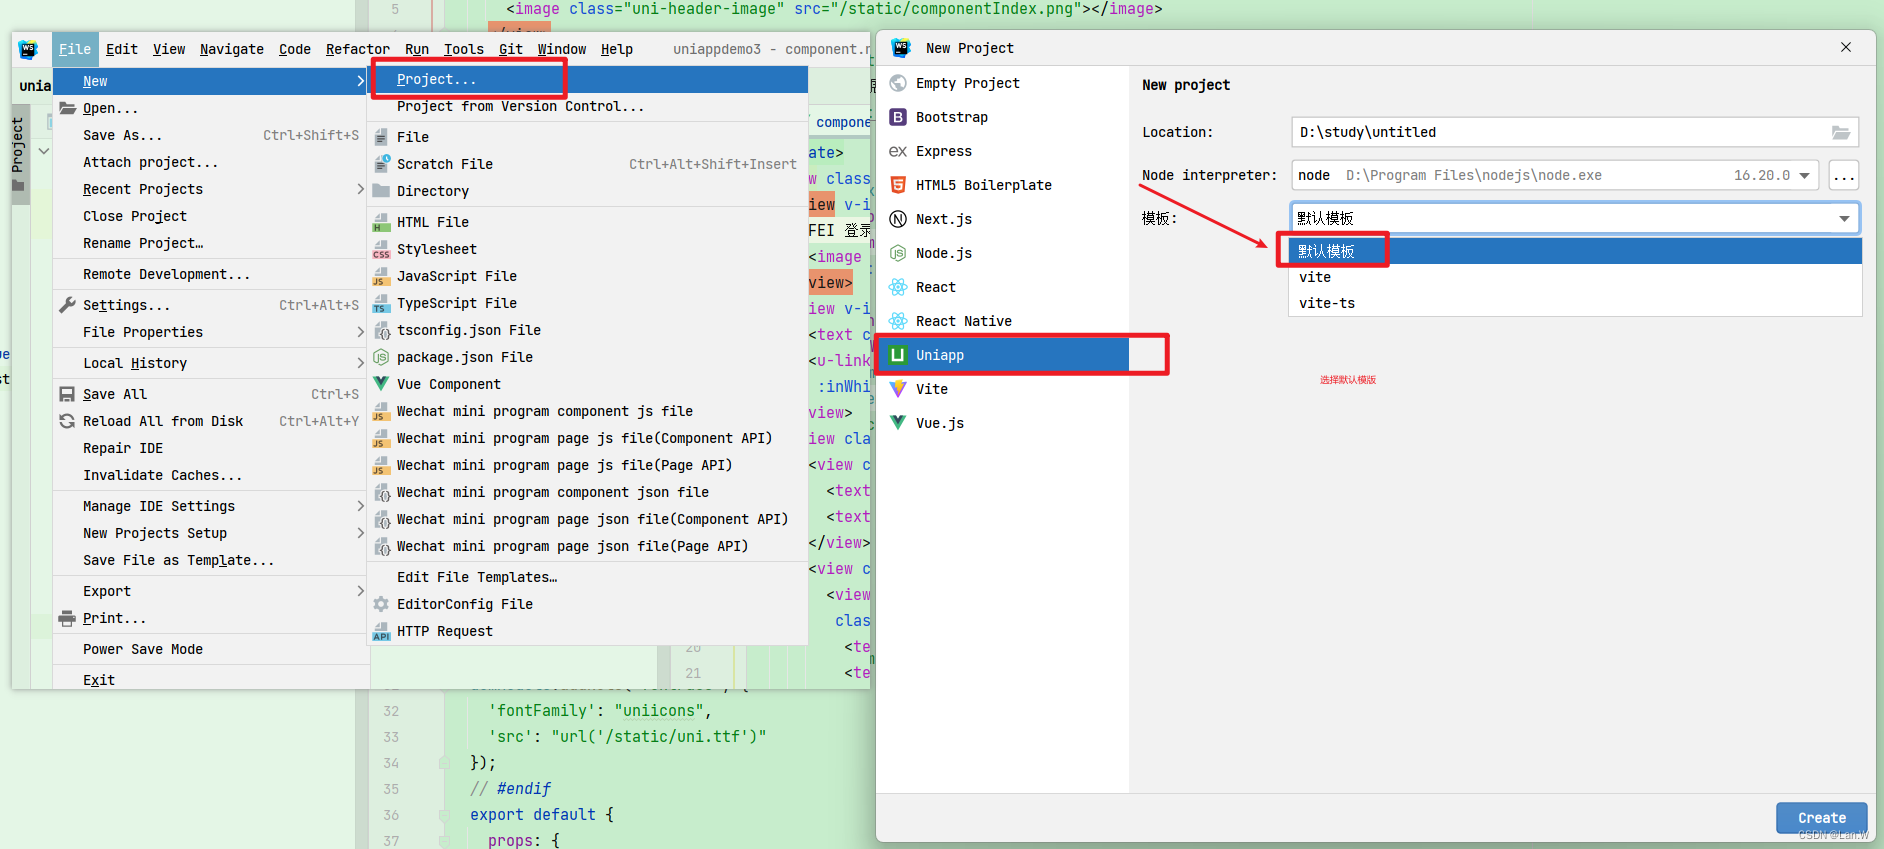
Task: Select Invalidate Caches... menu entry
Action: pos(211,475)
